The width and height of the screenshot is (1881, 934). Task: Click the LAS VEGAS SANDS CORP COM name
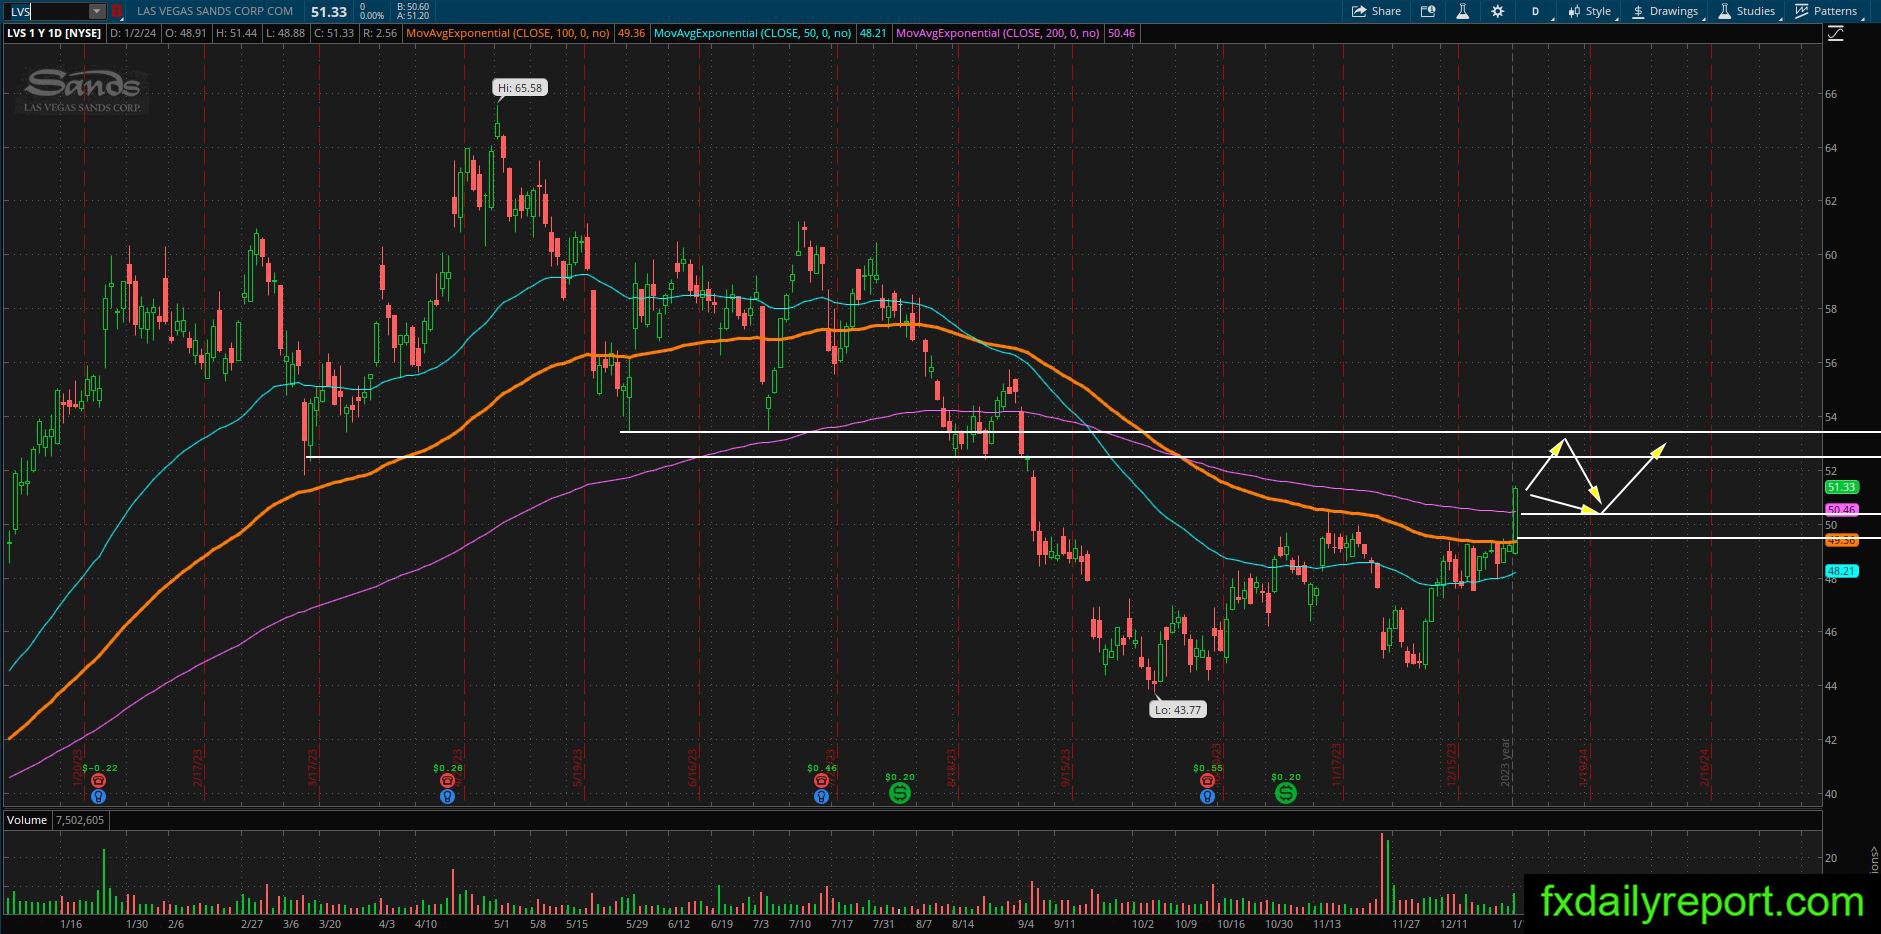pos(215,11)
